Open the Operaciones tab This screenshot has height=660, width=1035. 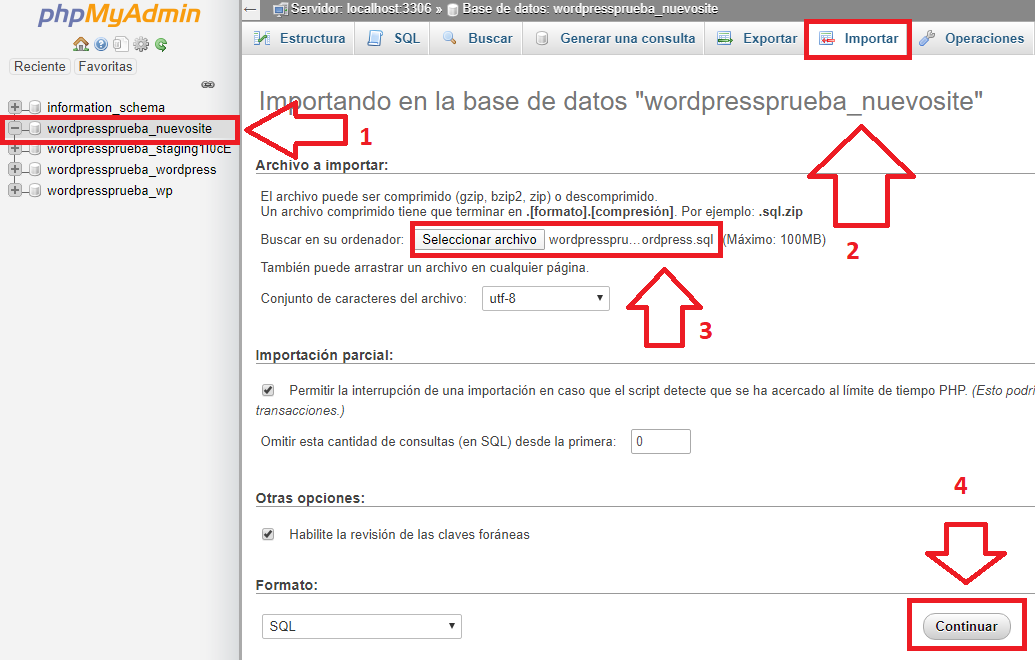[x=972, y=38]
